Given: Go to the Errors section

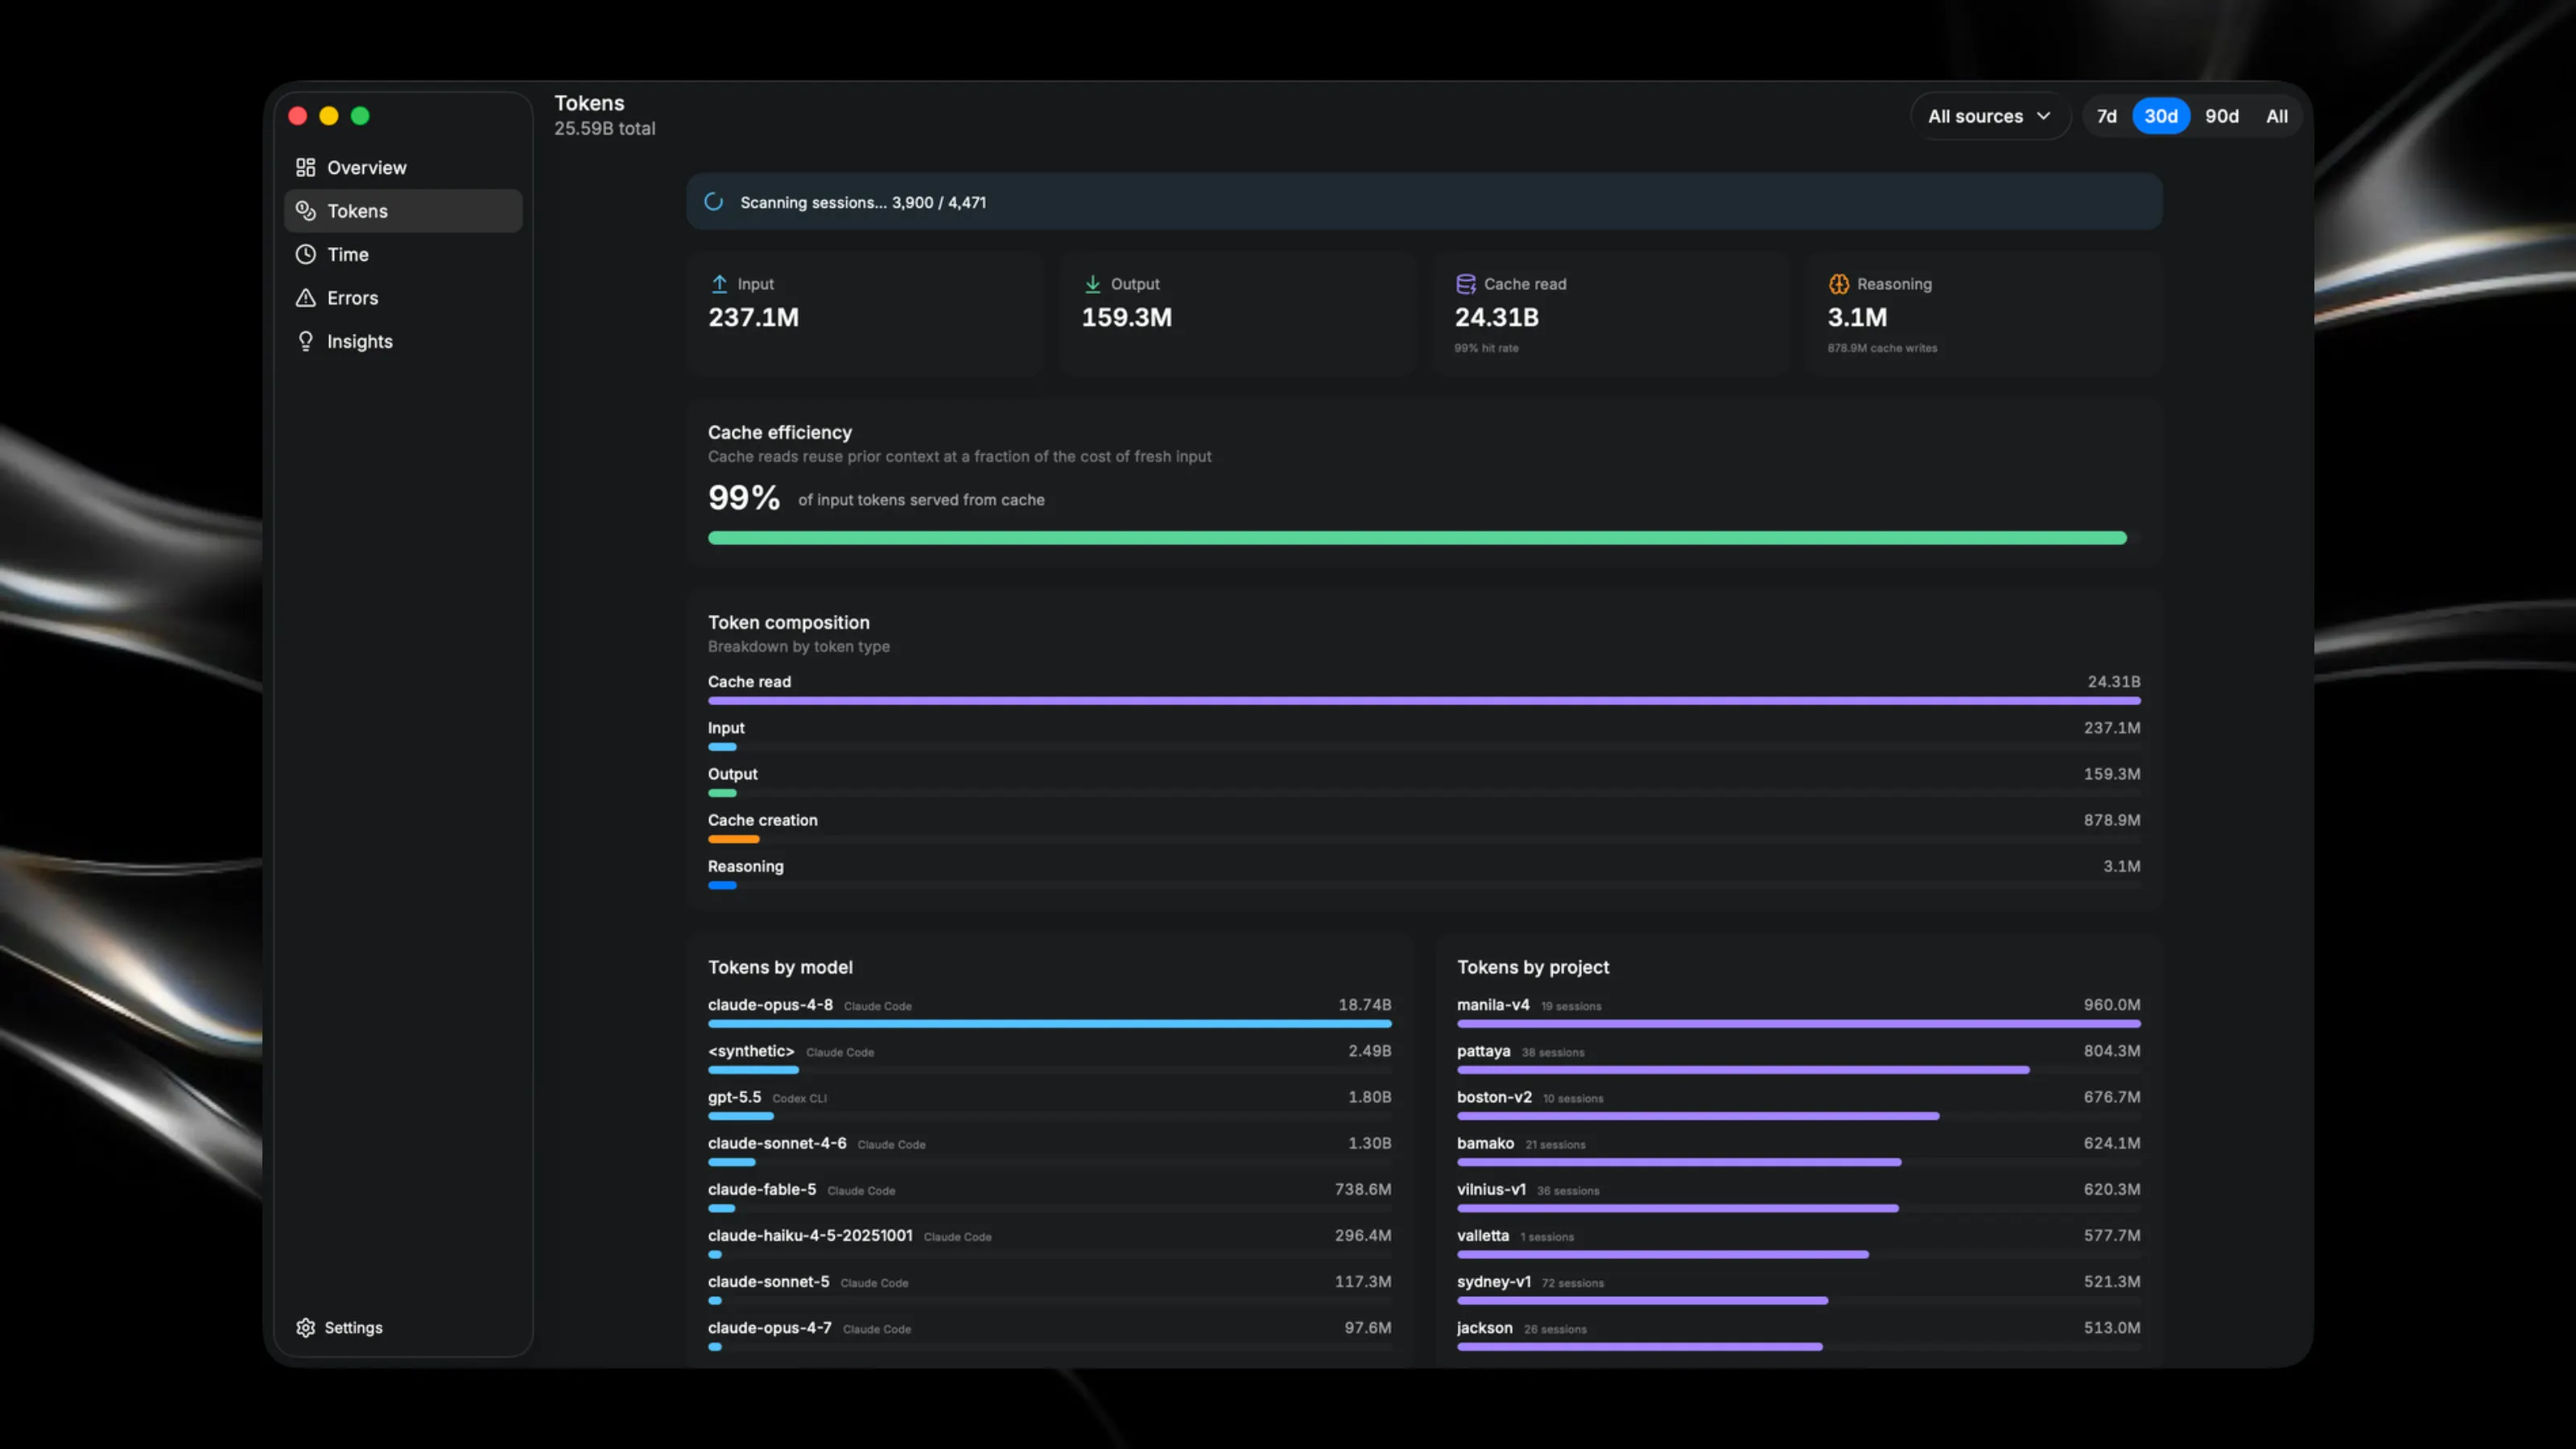Looking at the screenshot, I should tap(403, 298).
